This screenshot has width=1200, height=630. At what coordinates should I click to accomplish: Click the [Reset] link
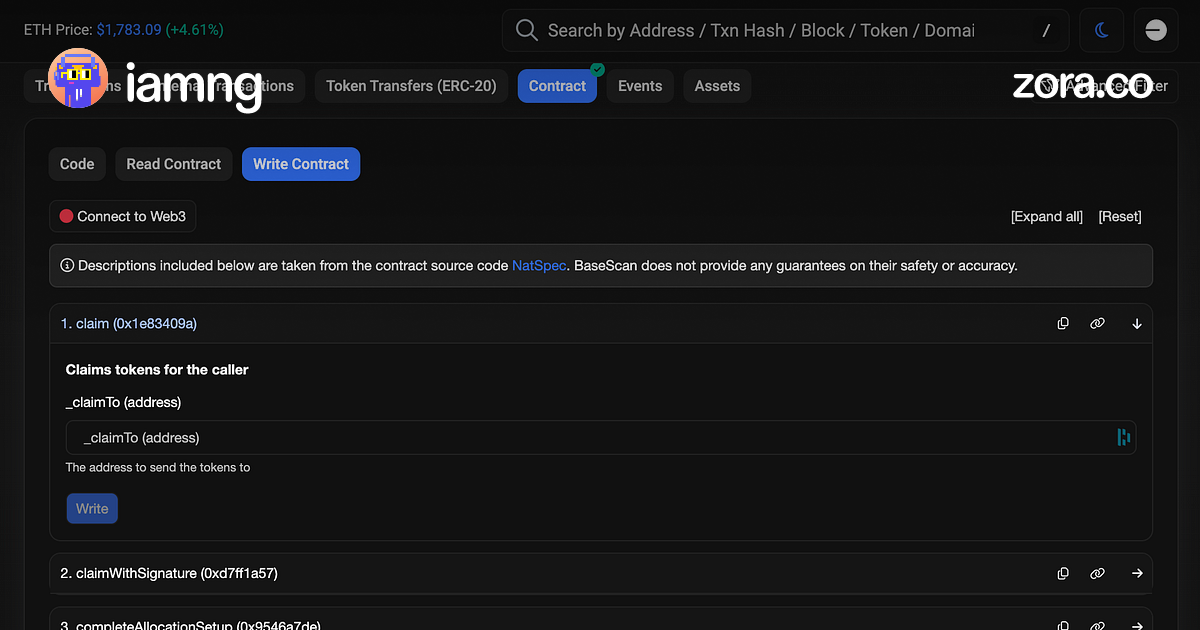pyautogui.click(x=1119, y=216)
